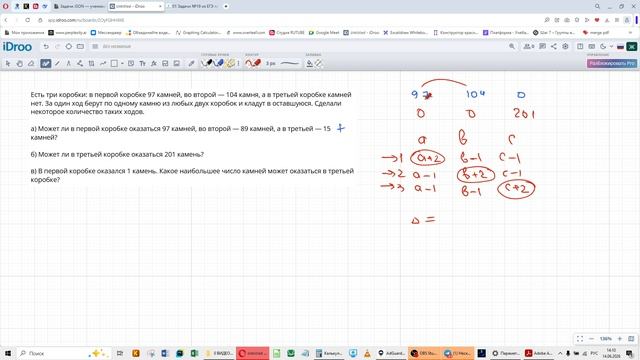
Task: Select the straight line tool
Action: pyautogui.click(x=57, y=63)
